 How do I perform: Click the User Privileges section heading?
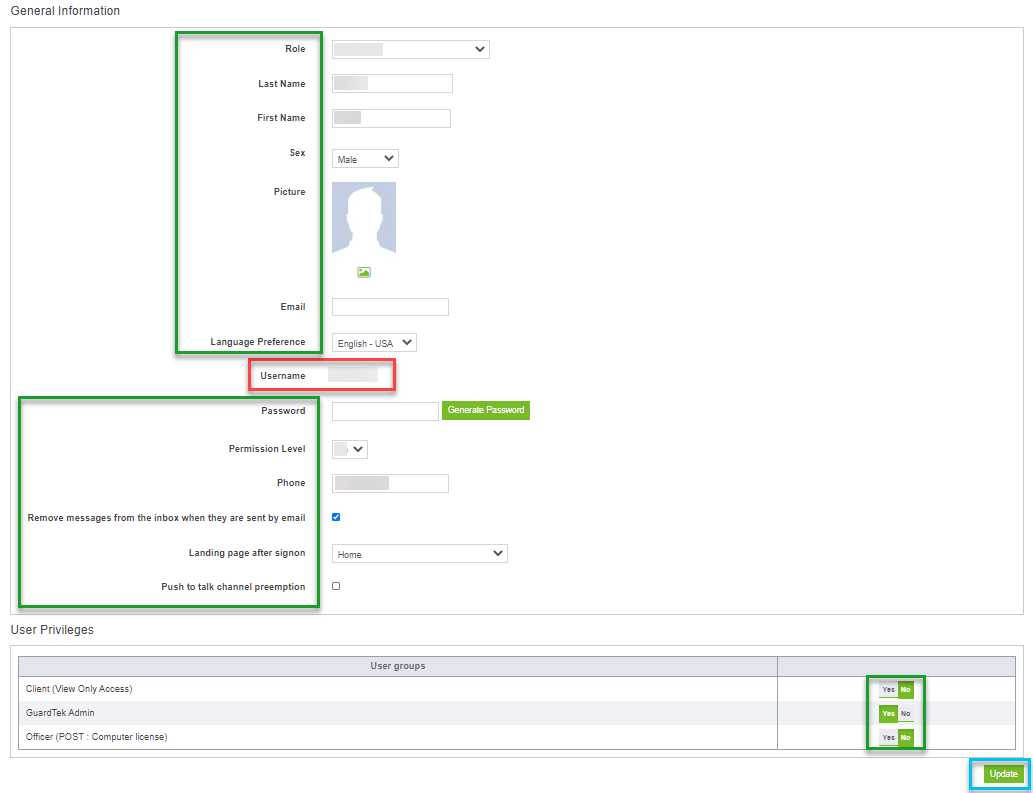click(x=52, y=630)
